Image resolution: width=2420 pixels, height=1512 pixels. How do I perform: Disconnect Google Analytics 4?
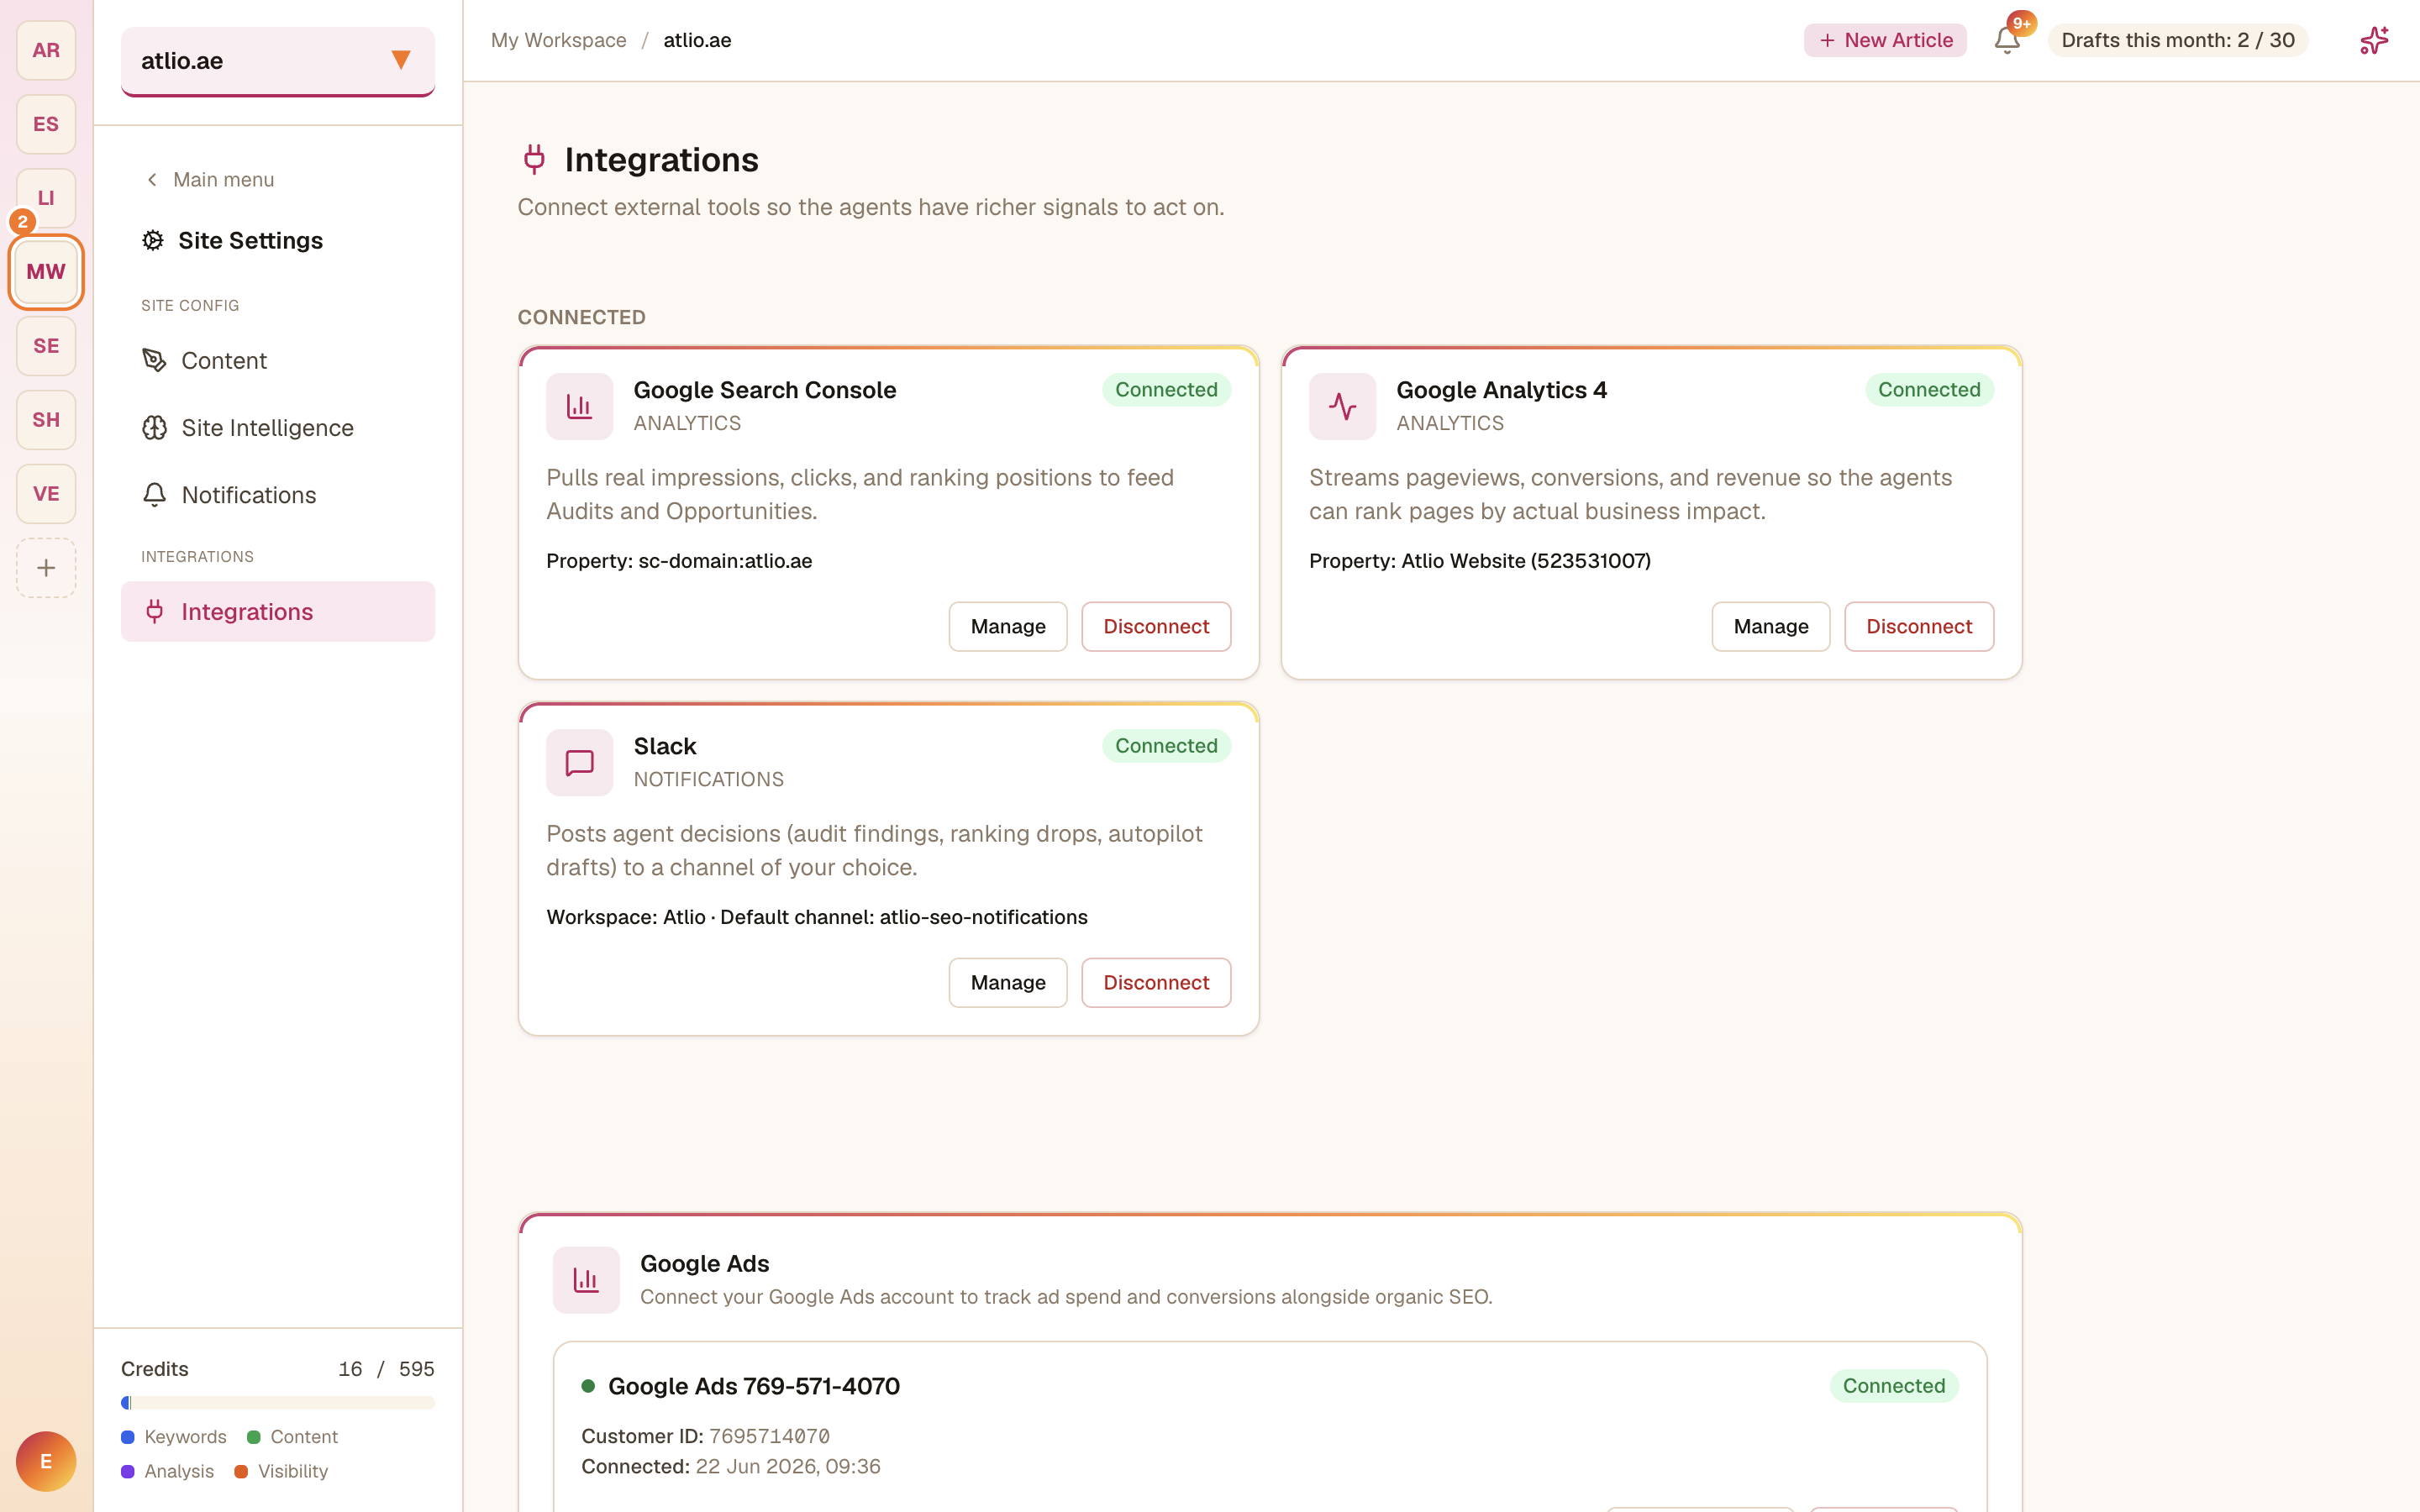tap(1919, 626)
